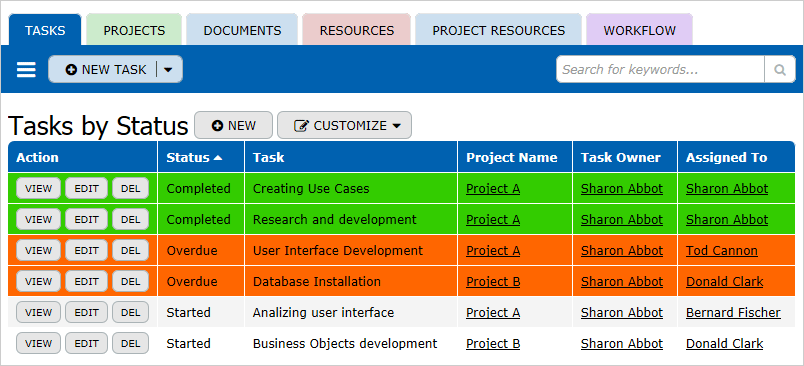Open the DOCUMENTS tab
Viewport: 804px width, 366px height.
[242, 30]
